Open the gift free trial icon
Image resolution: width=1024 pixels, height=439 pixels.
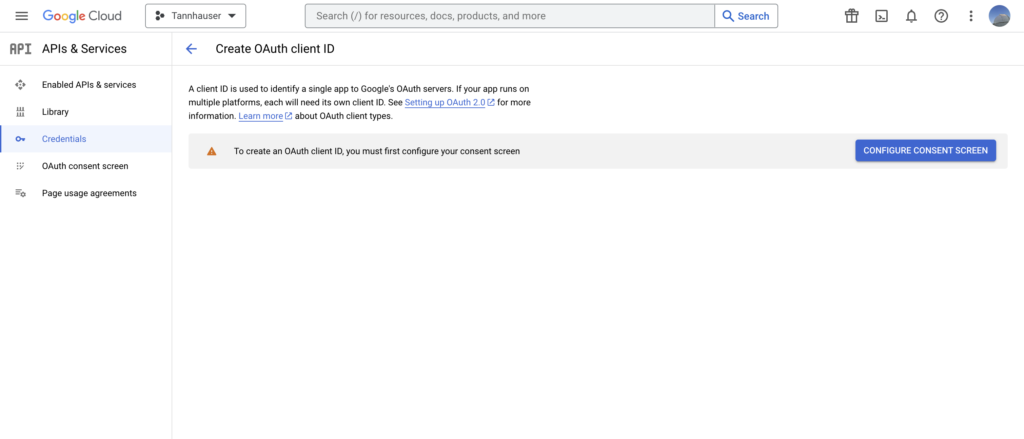point(852,16)
